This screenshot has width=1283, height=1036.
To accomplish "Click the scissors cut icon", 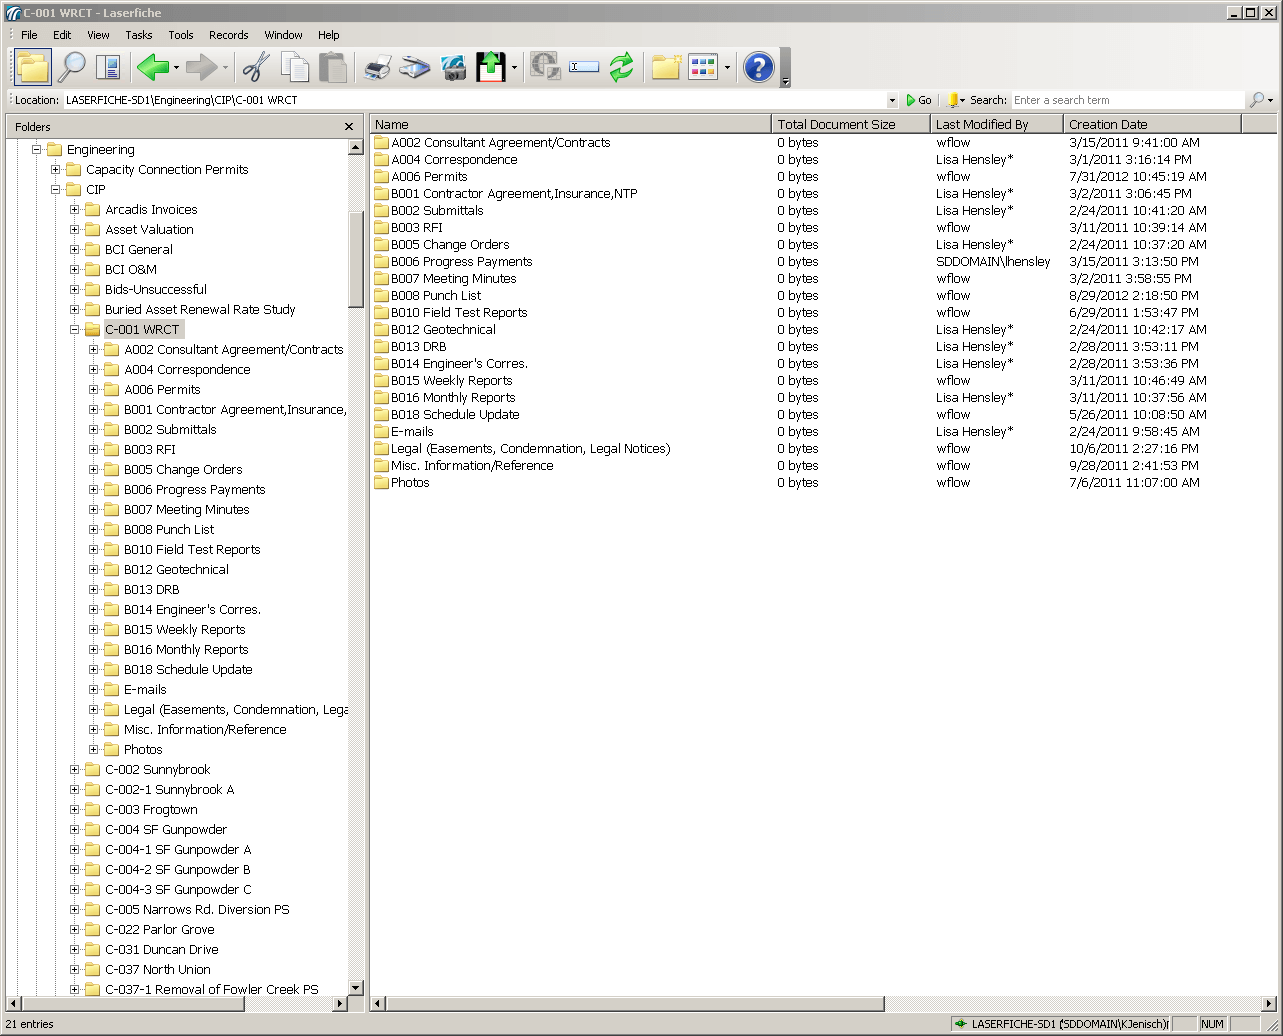I will pos(256,67).
